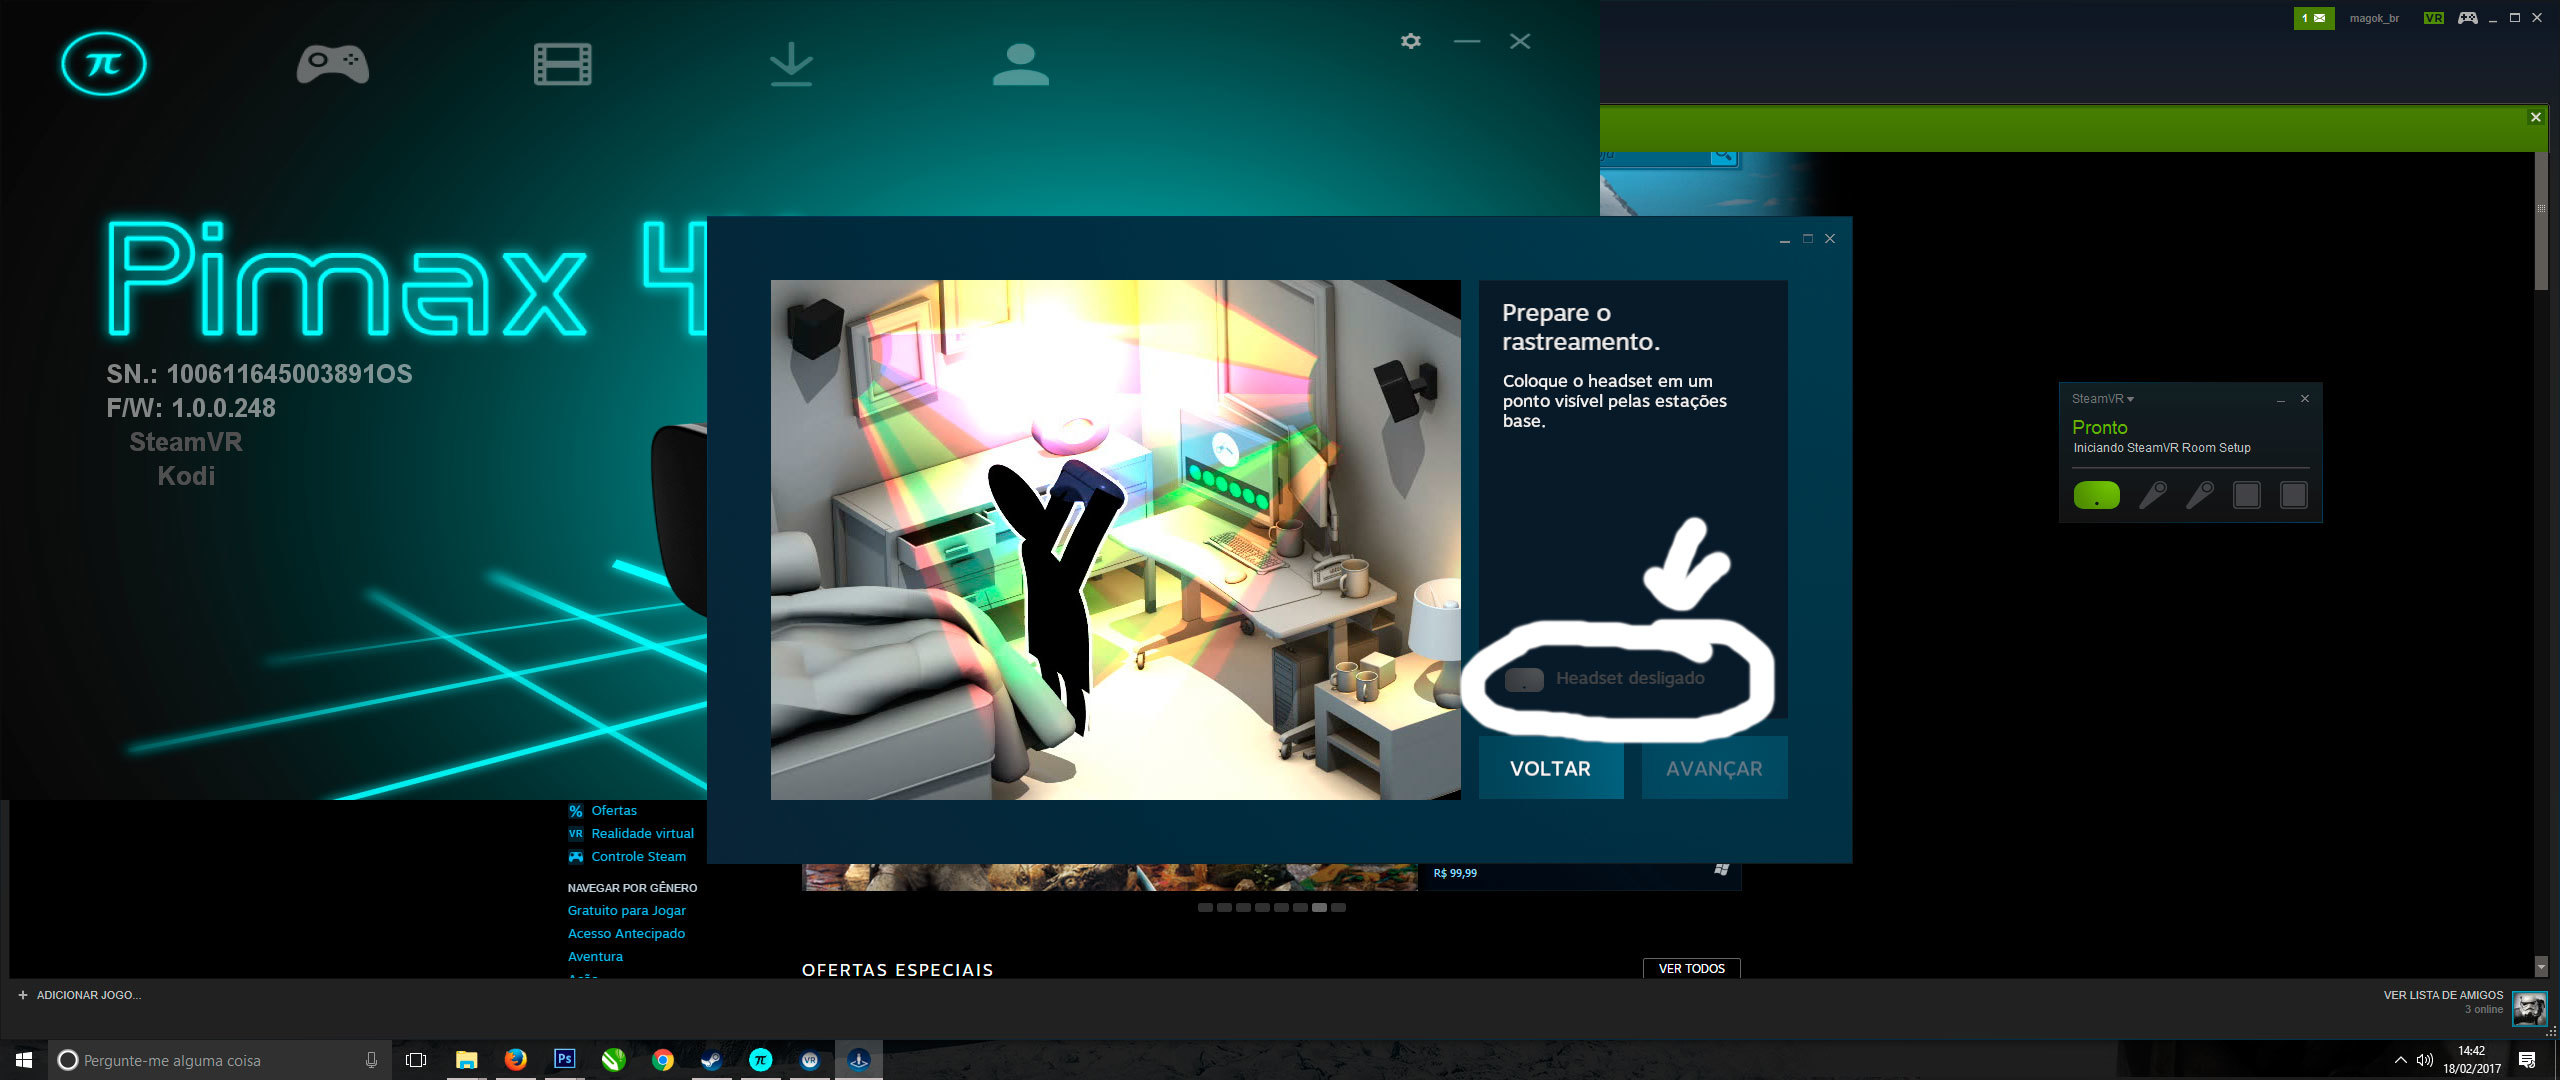Enter Big Picture mode with gamepad icon
Viewport: 2560px width, 1080px height.
click(2468, 18)
